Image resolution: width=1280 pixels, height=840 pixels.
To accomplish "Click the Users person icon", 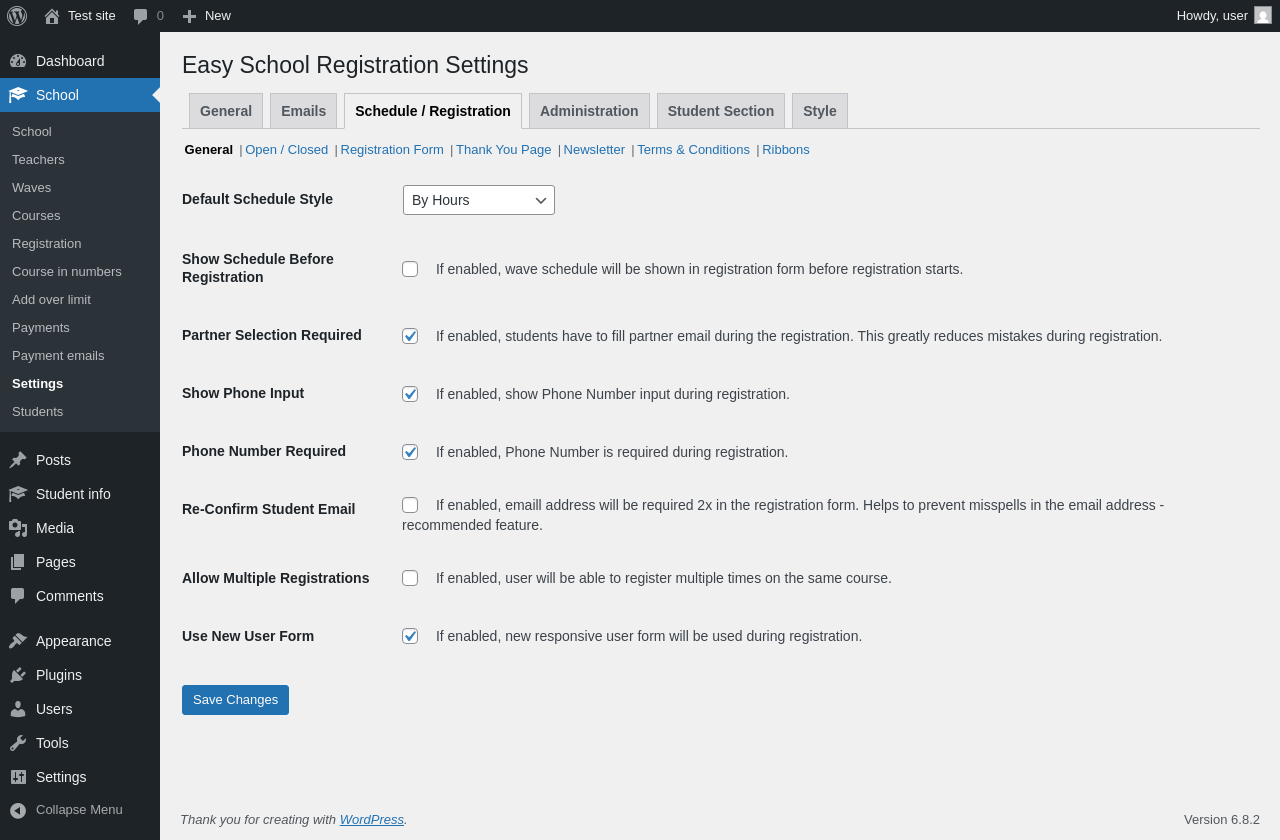I will pos(18,709).
